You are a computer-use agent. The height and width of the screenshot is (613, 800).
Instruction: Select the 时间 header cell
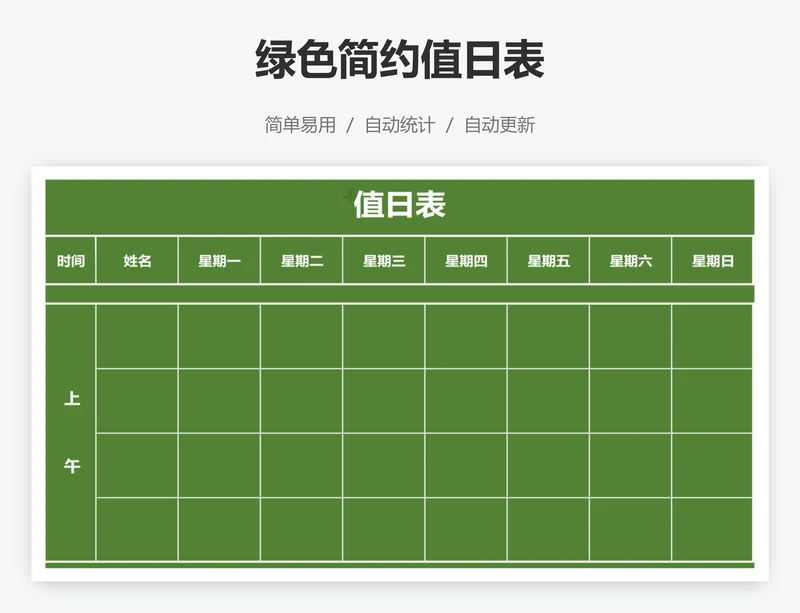tap(70, 260)
